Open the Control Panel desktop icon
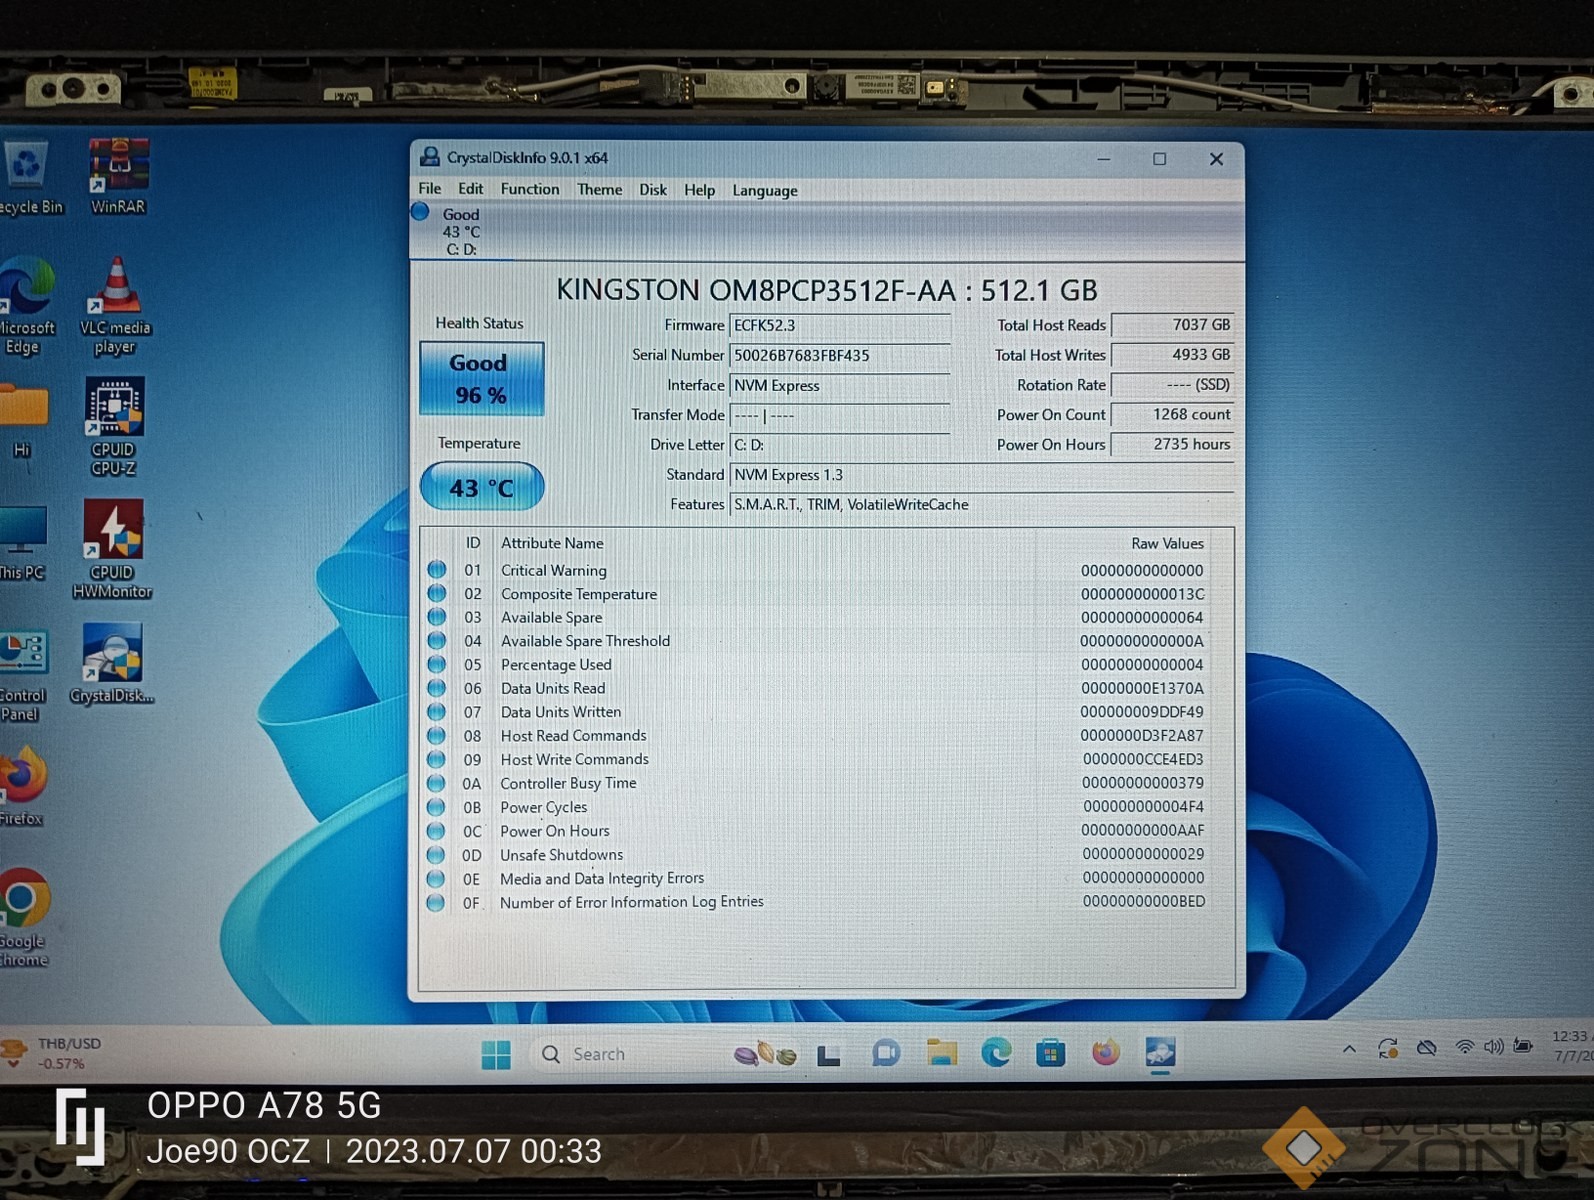This screenshot has width=1594, height=1200. pyautogui.click(x=22, y=676)
